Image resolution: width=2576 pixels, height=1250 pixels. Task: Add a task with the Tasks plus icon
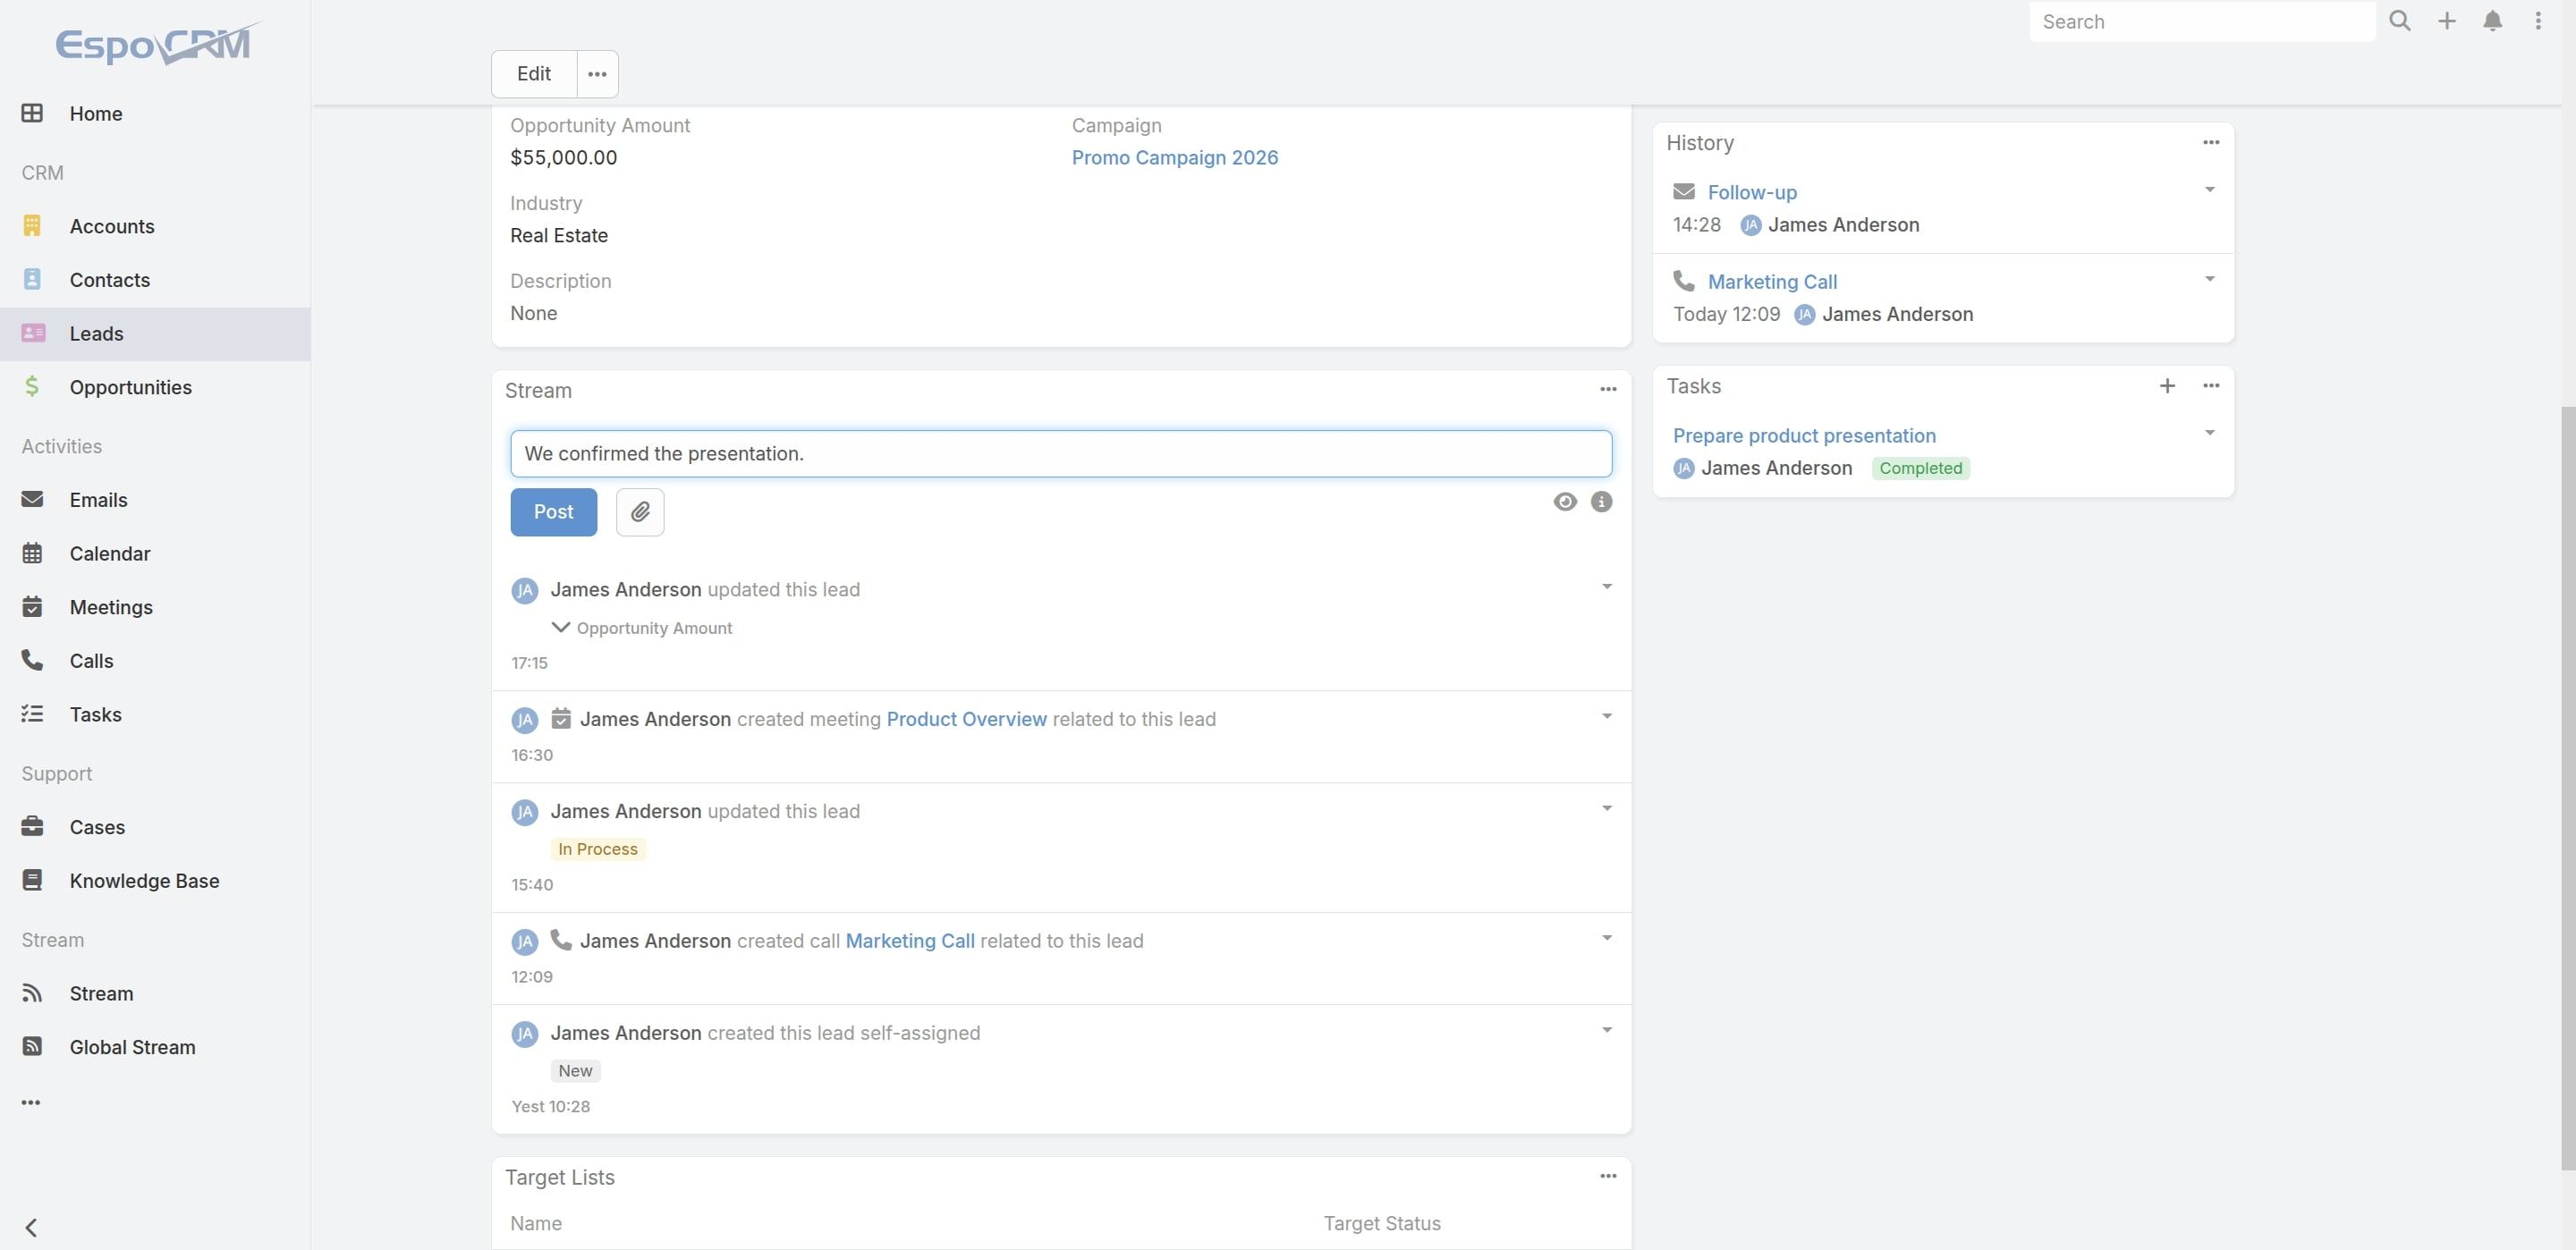pyautogui.click(x=2166, y=386)
